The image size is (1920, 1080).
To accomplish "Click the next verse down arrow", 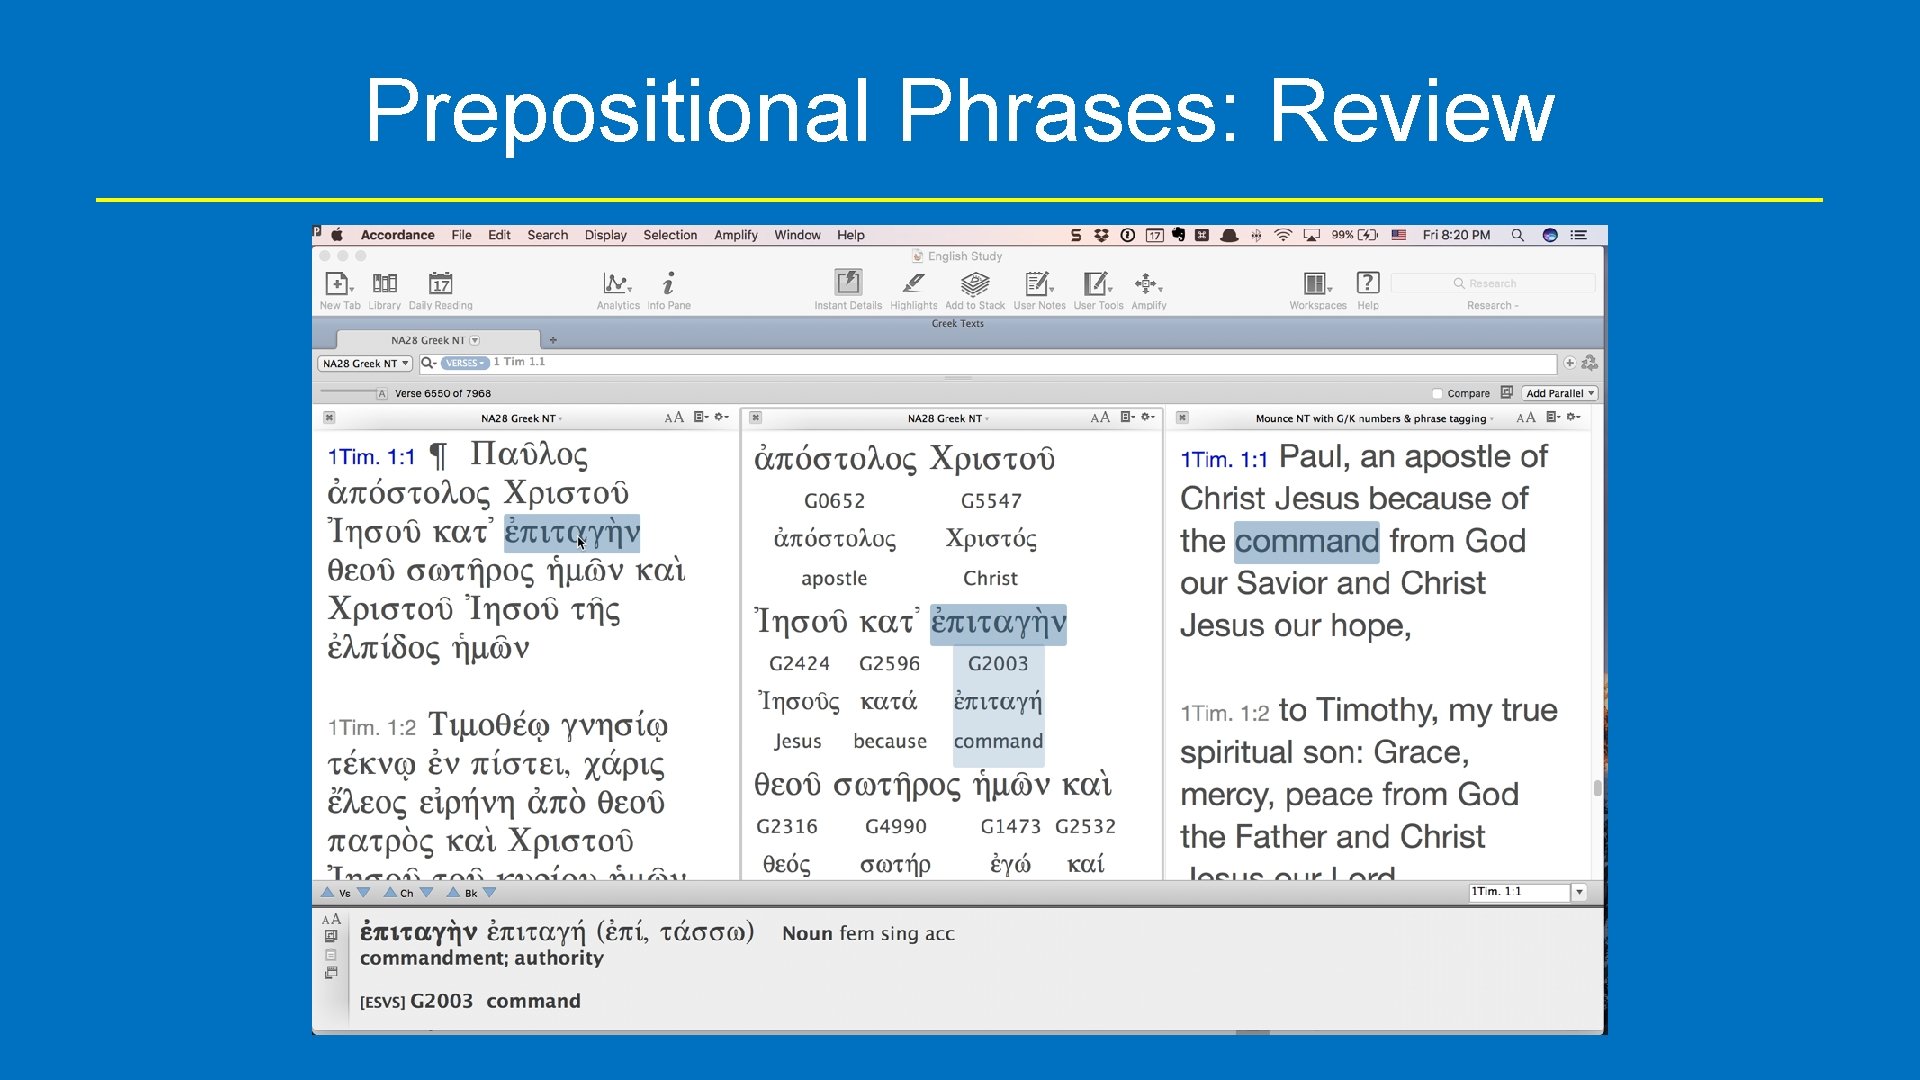I will (x=364, y=892).
